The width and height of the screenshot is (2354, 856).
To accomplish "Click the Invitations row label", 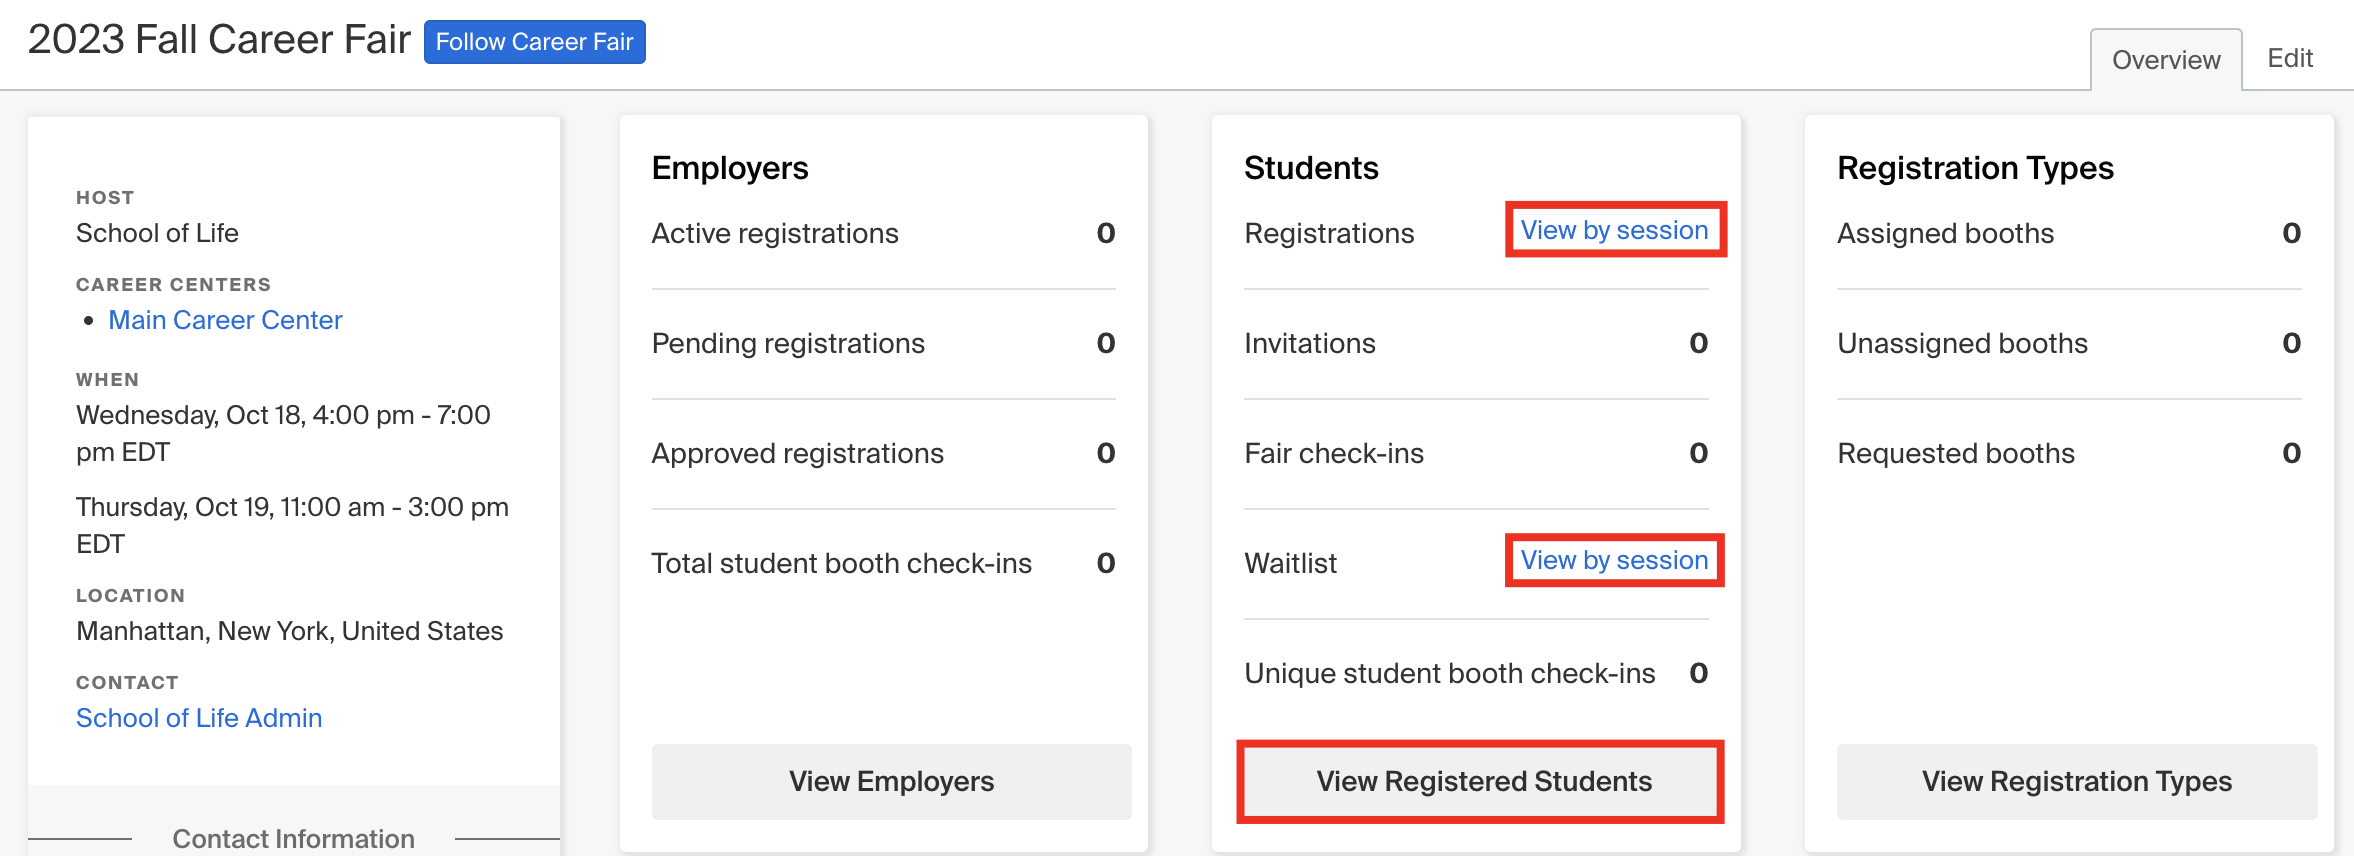I will coord(1310,343).
